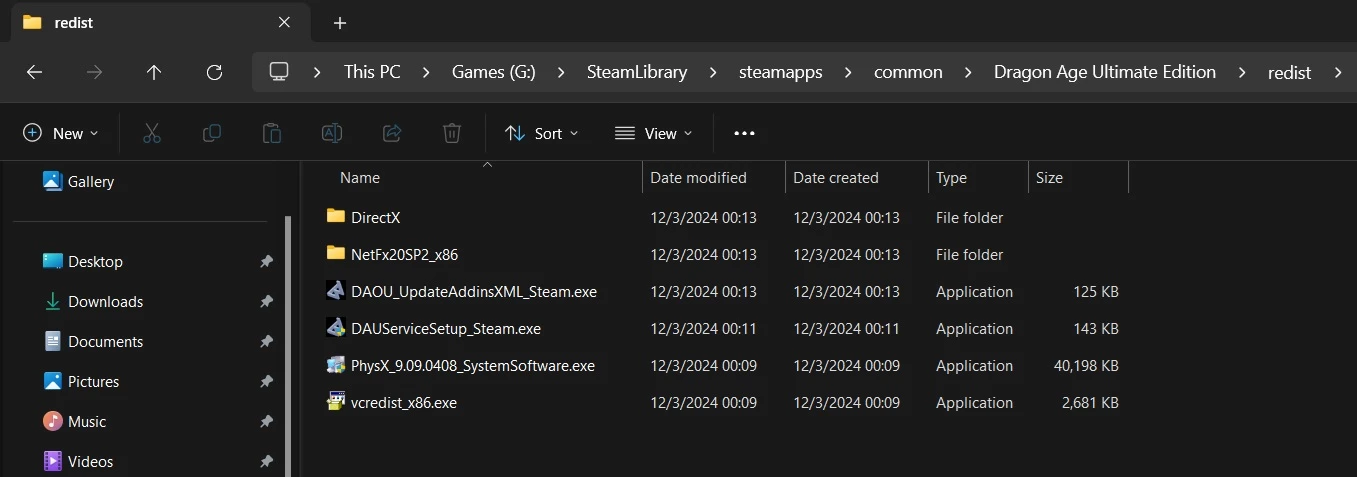Go back to the previous folder
The height and width of the screenshot is (477, 1357).
[34, 72]
